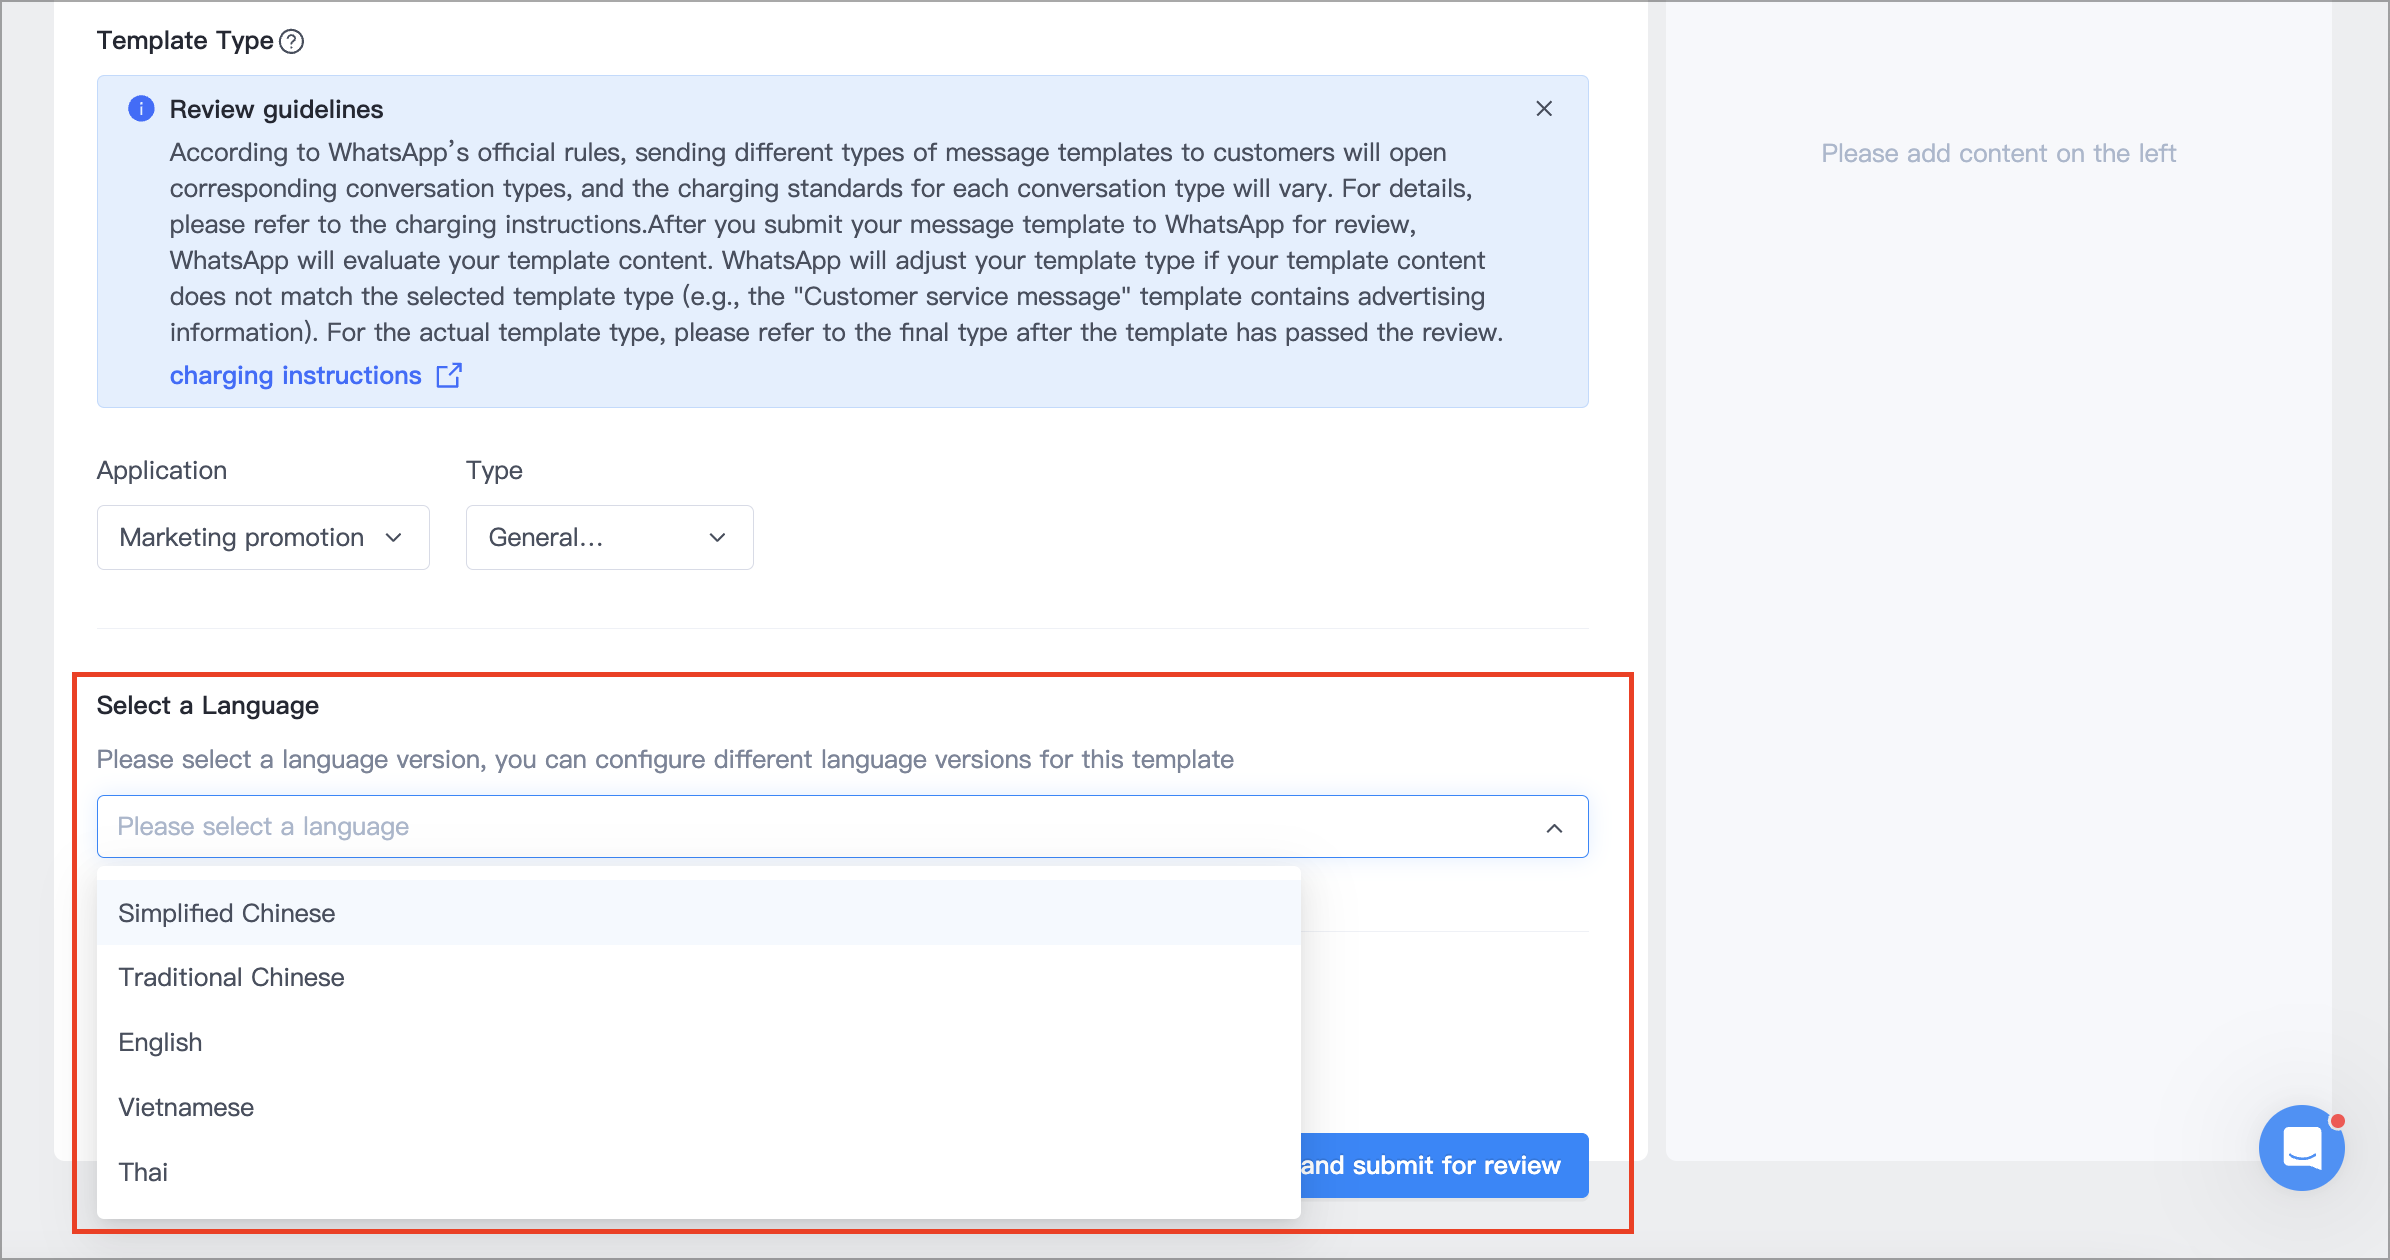
Task: Select Simplified Chinese from the language list
Action: 698,913
